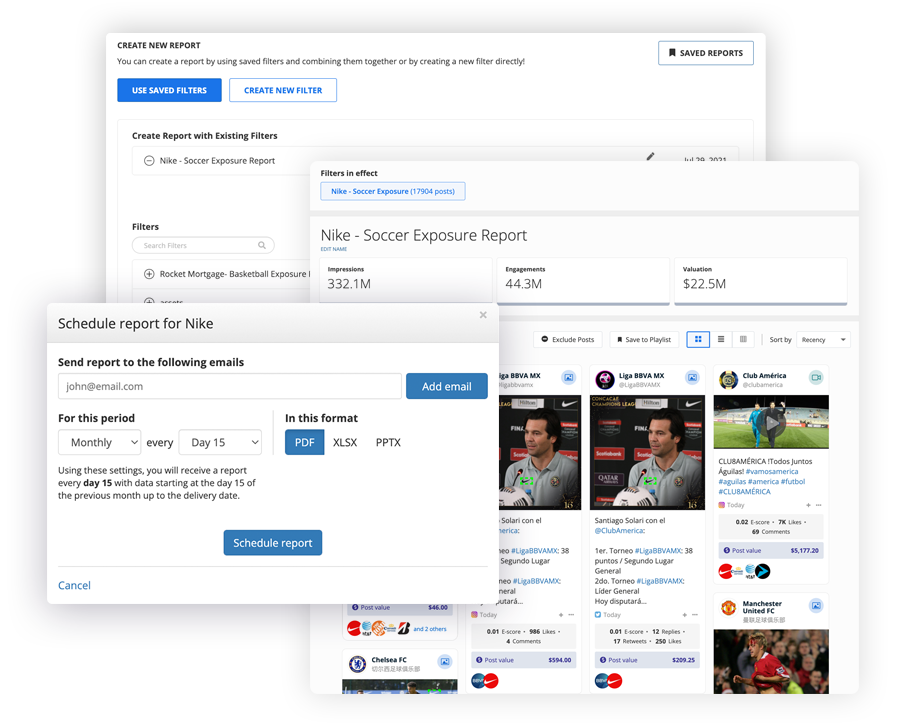The height and width of the screenshot is (724, 900).
Task: Click the Schedule report button
Action: 272,543
